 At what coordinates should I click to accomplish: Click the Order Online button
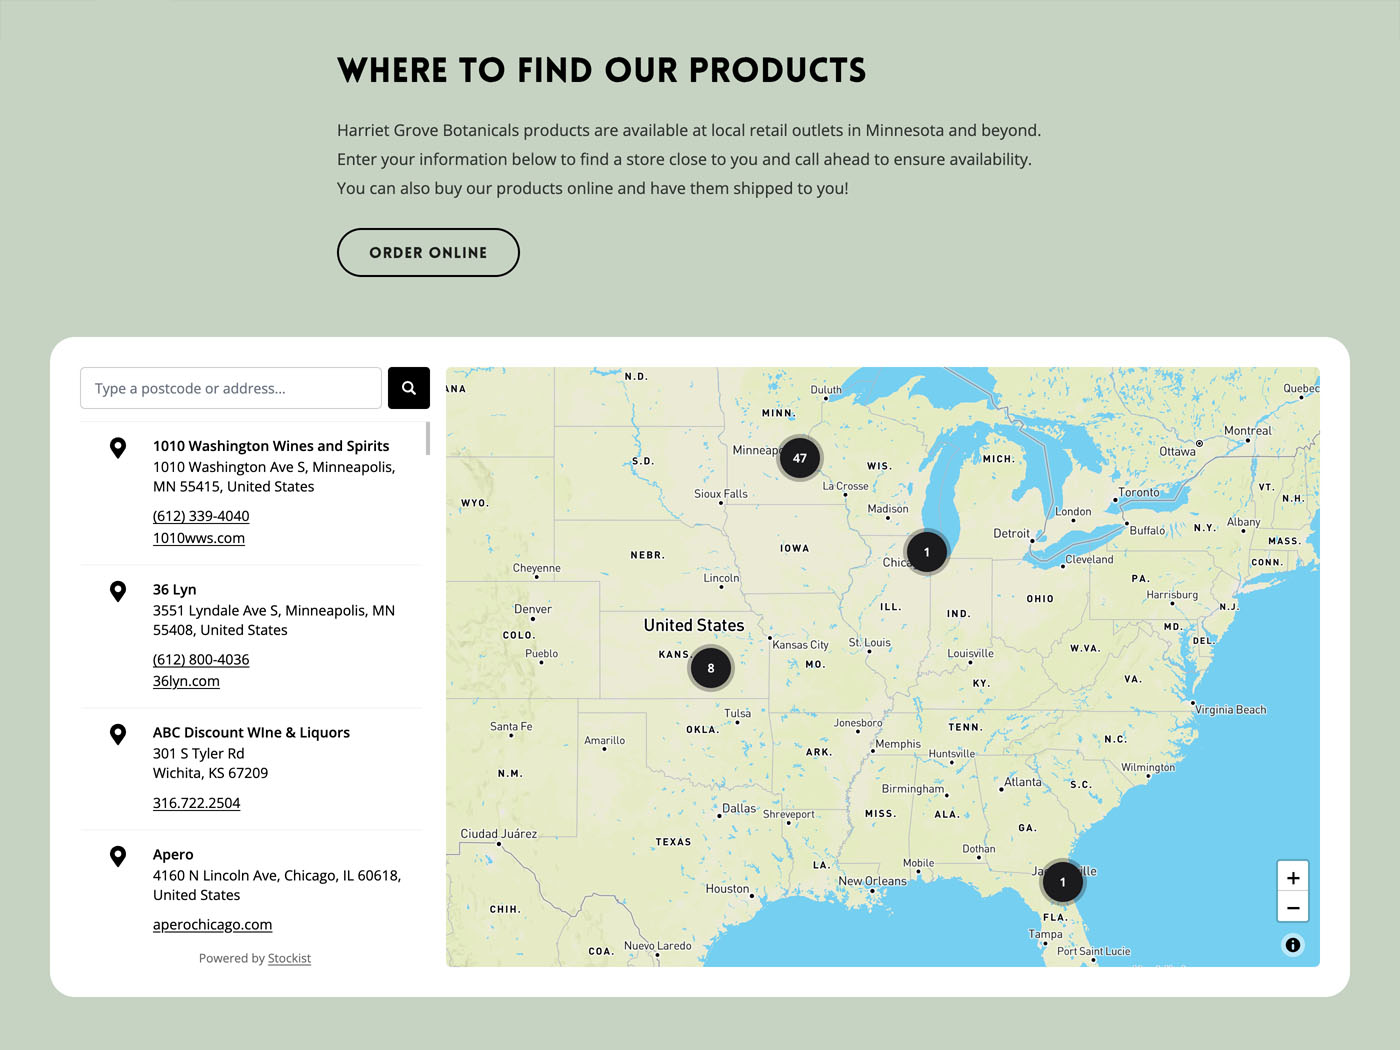[428, 252]
